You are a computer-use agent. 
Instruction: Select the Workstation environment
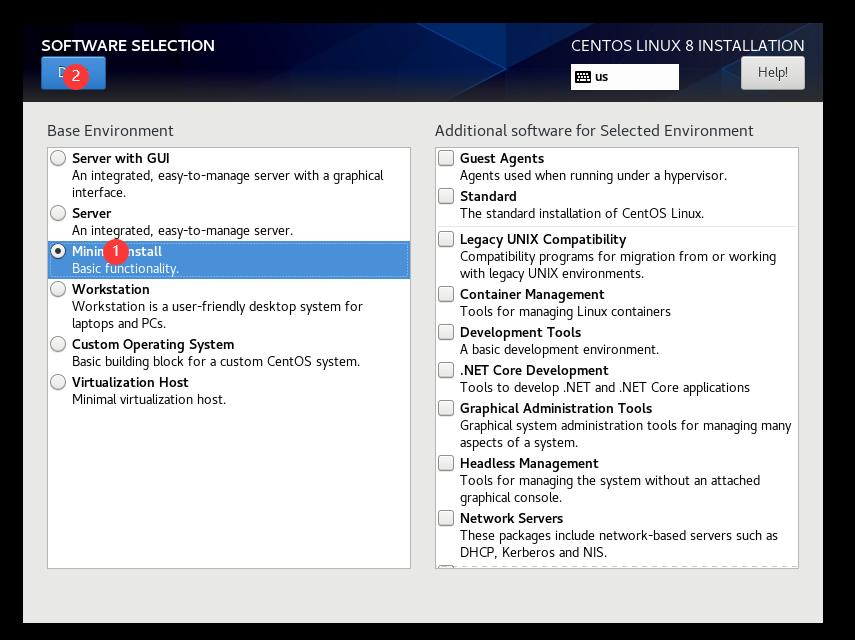[58, 289]
